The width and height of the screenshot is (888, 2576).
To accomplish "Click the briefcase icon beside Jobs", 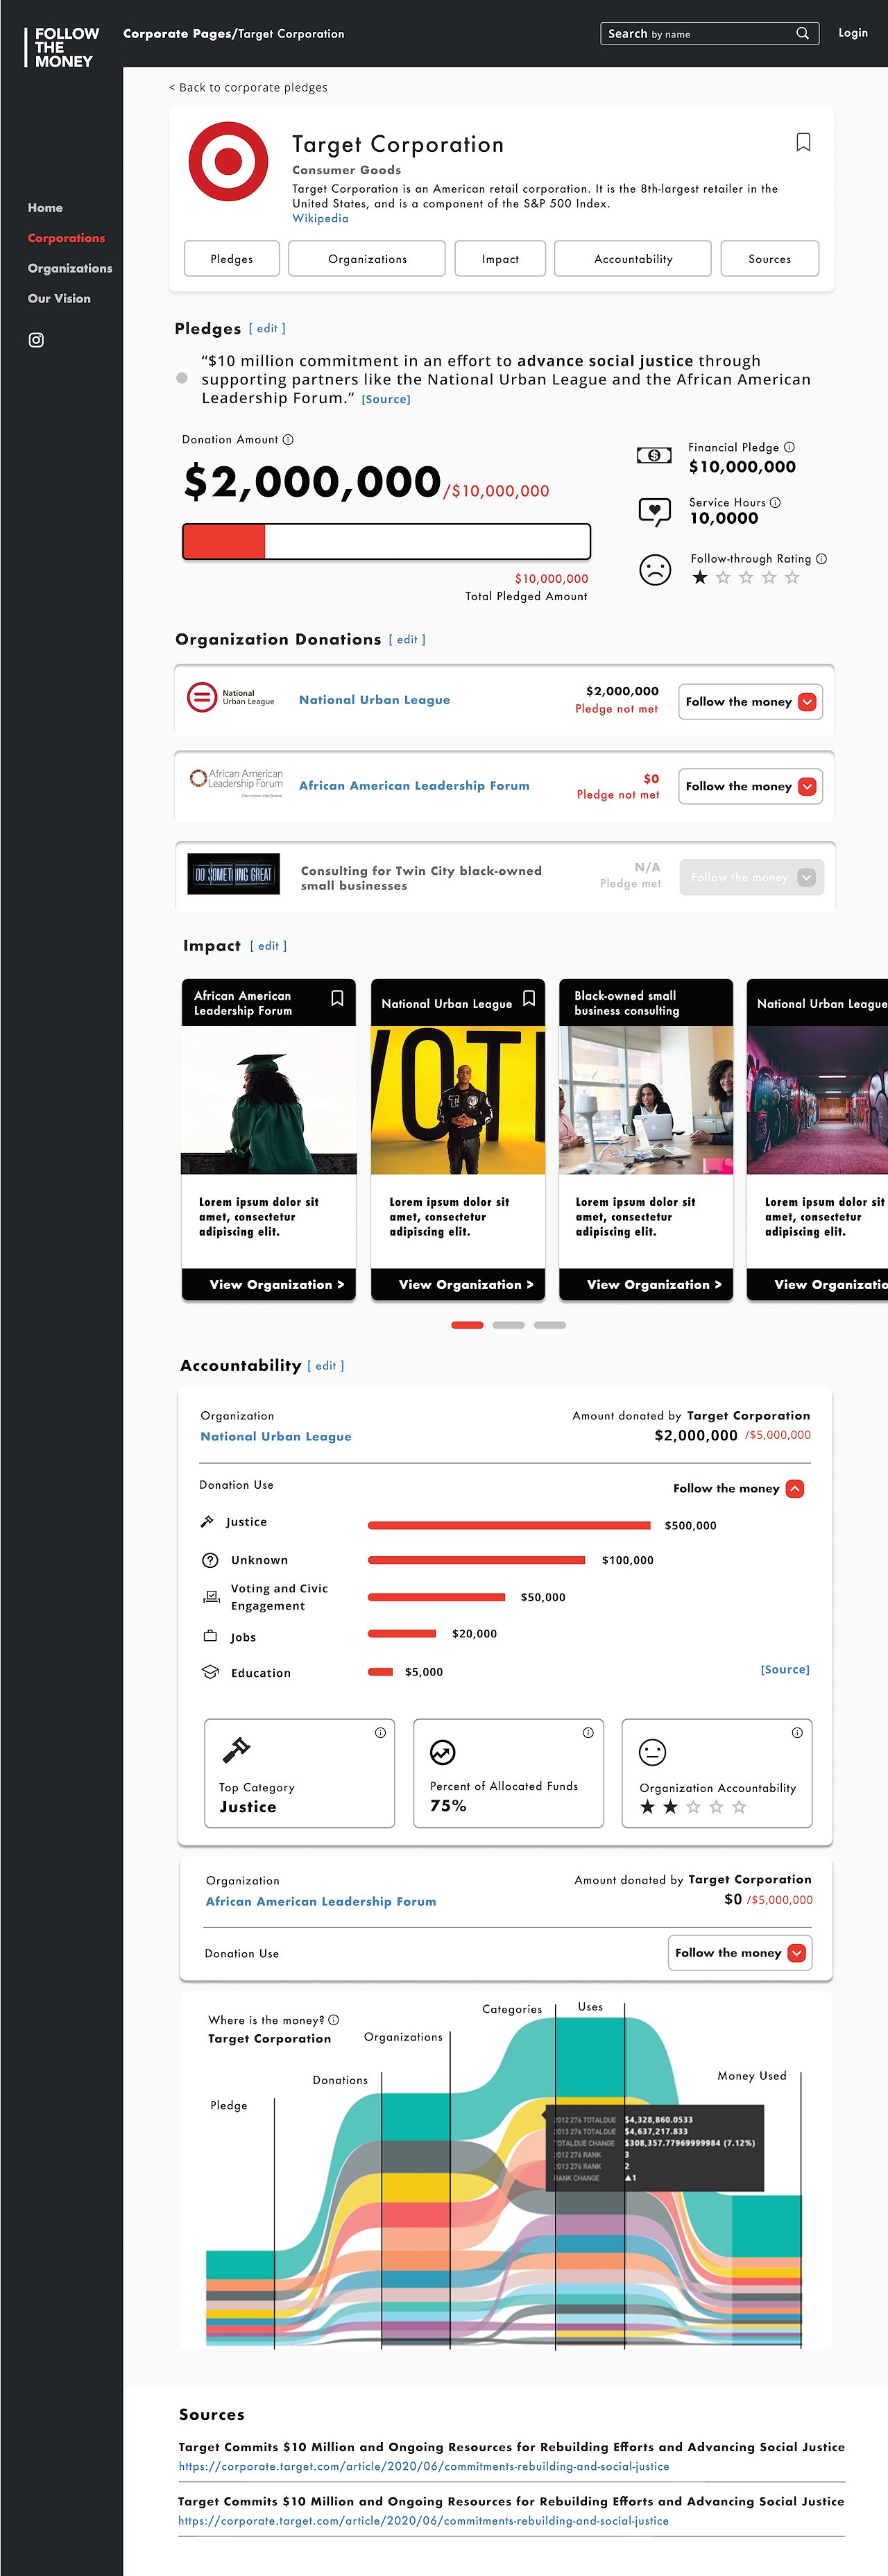I will coord(210,1636).
